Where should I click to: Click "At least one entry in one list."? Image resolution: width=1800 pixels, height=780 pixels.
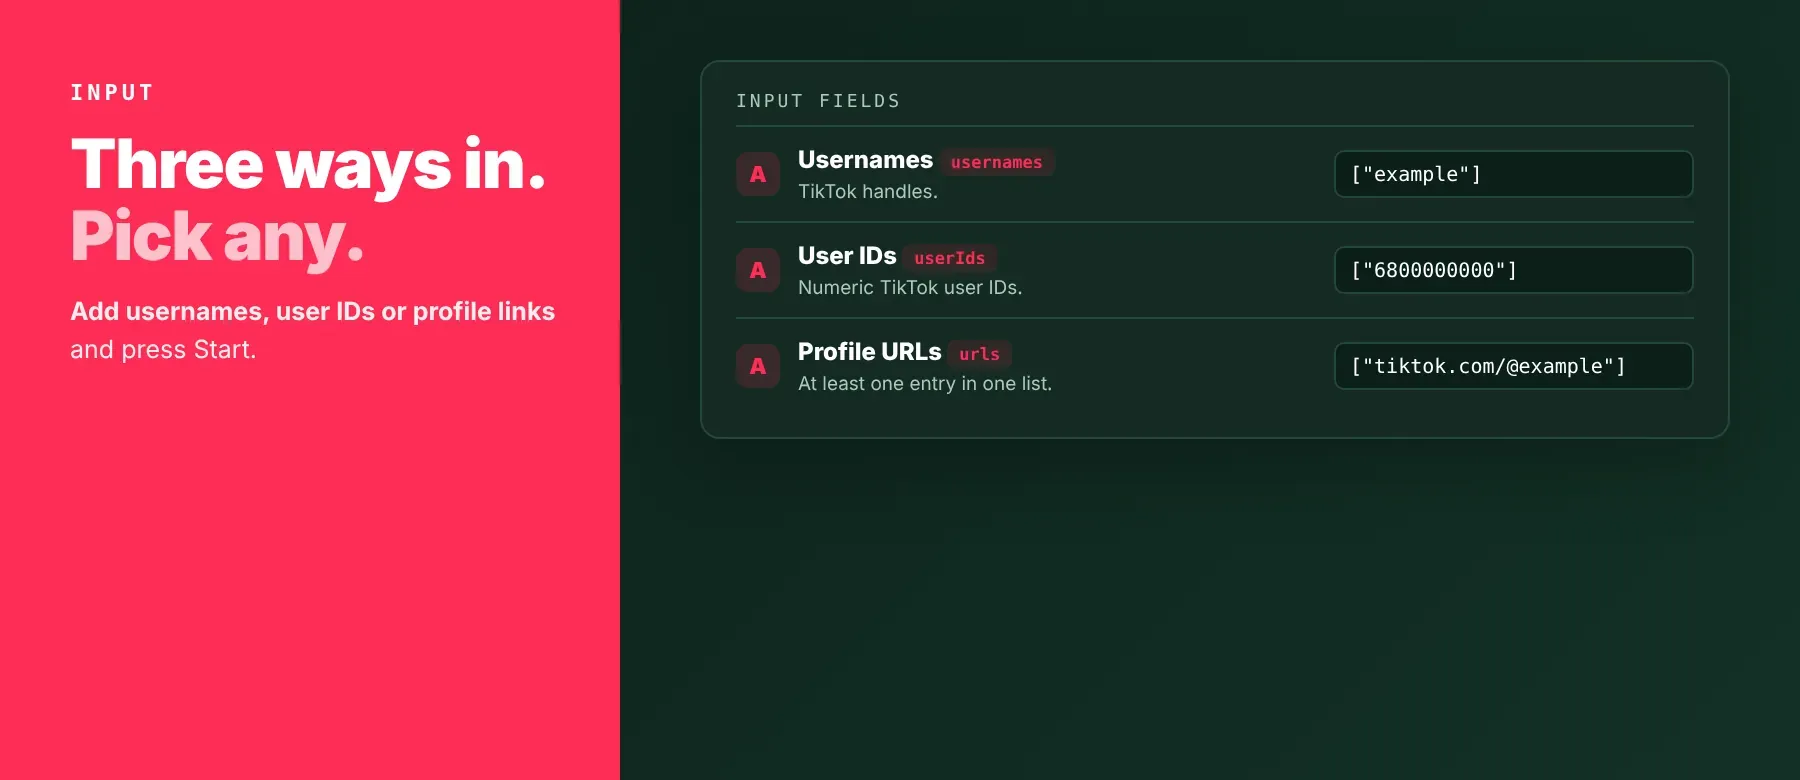pos(925,383)
